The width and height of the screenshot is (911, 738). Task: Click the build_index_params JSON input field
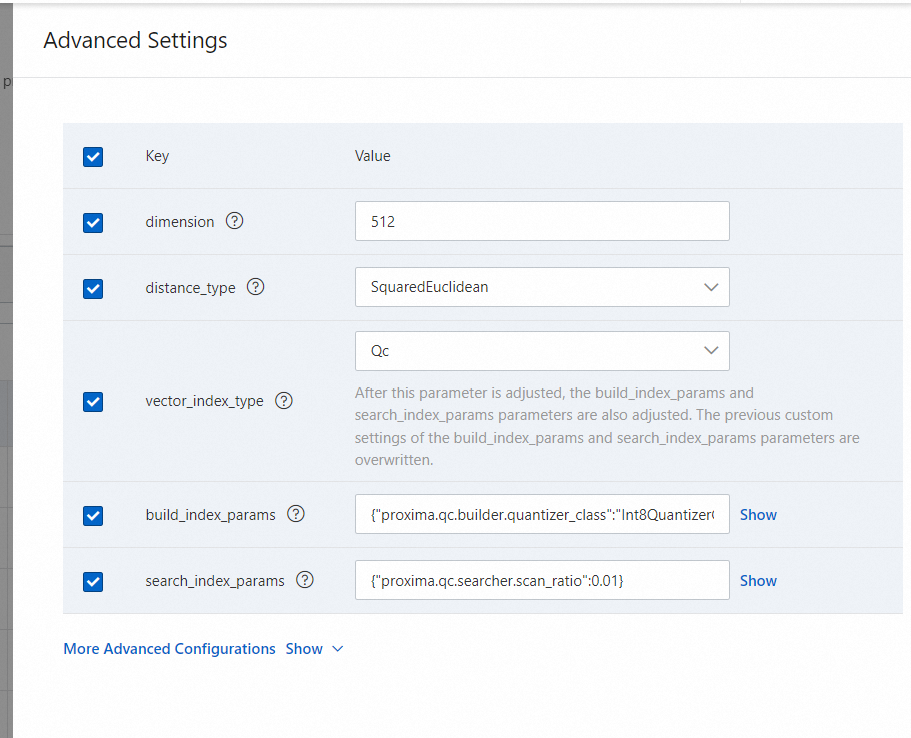541,514
